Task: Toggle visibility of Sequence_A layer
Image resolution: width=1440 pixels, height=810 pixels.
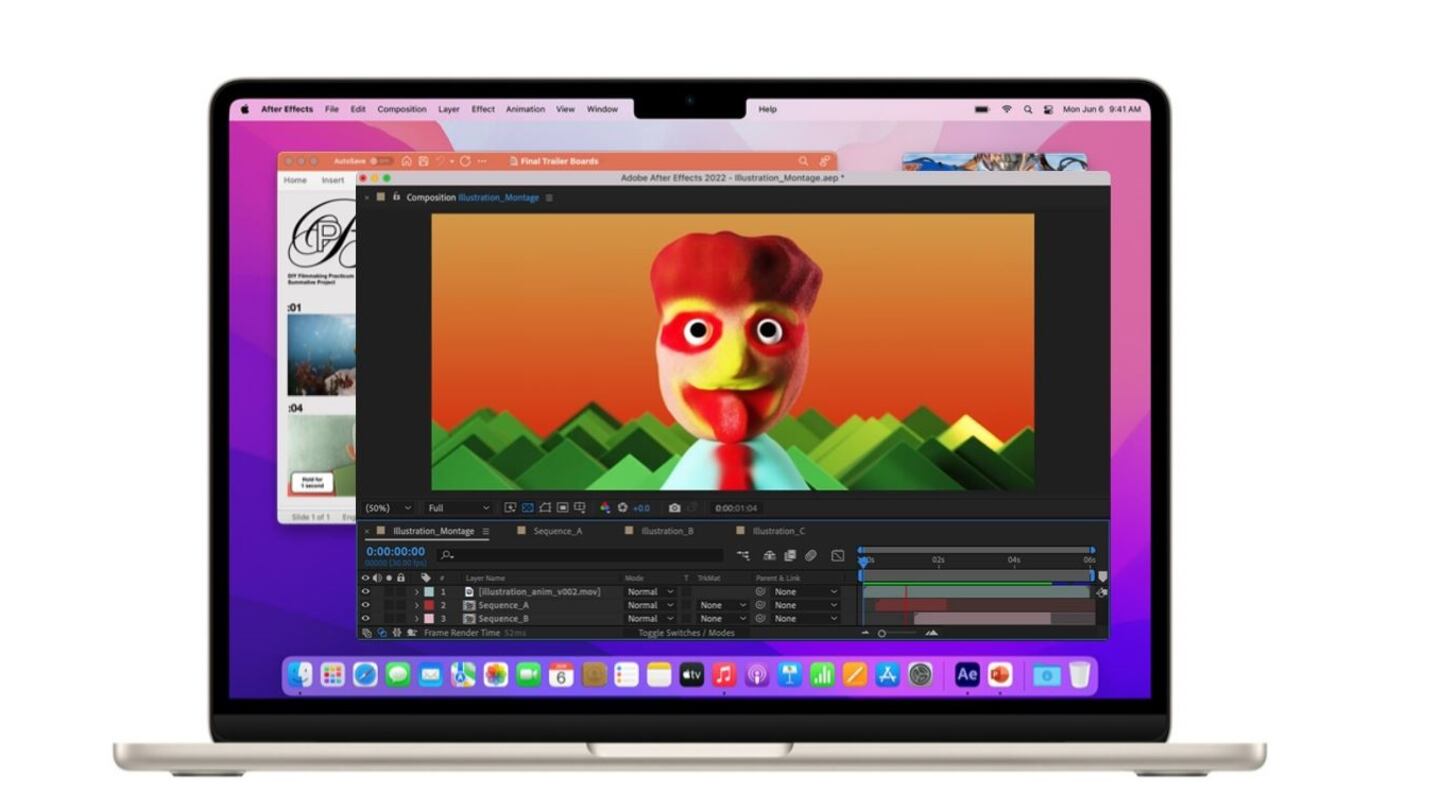Action: [365, 605]
